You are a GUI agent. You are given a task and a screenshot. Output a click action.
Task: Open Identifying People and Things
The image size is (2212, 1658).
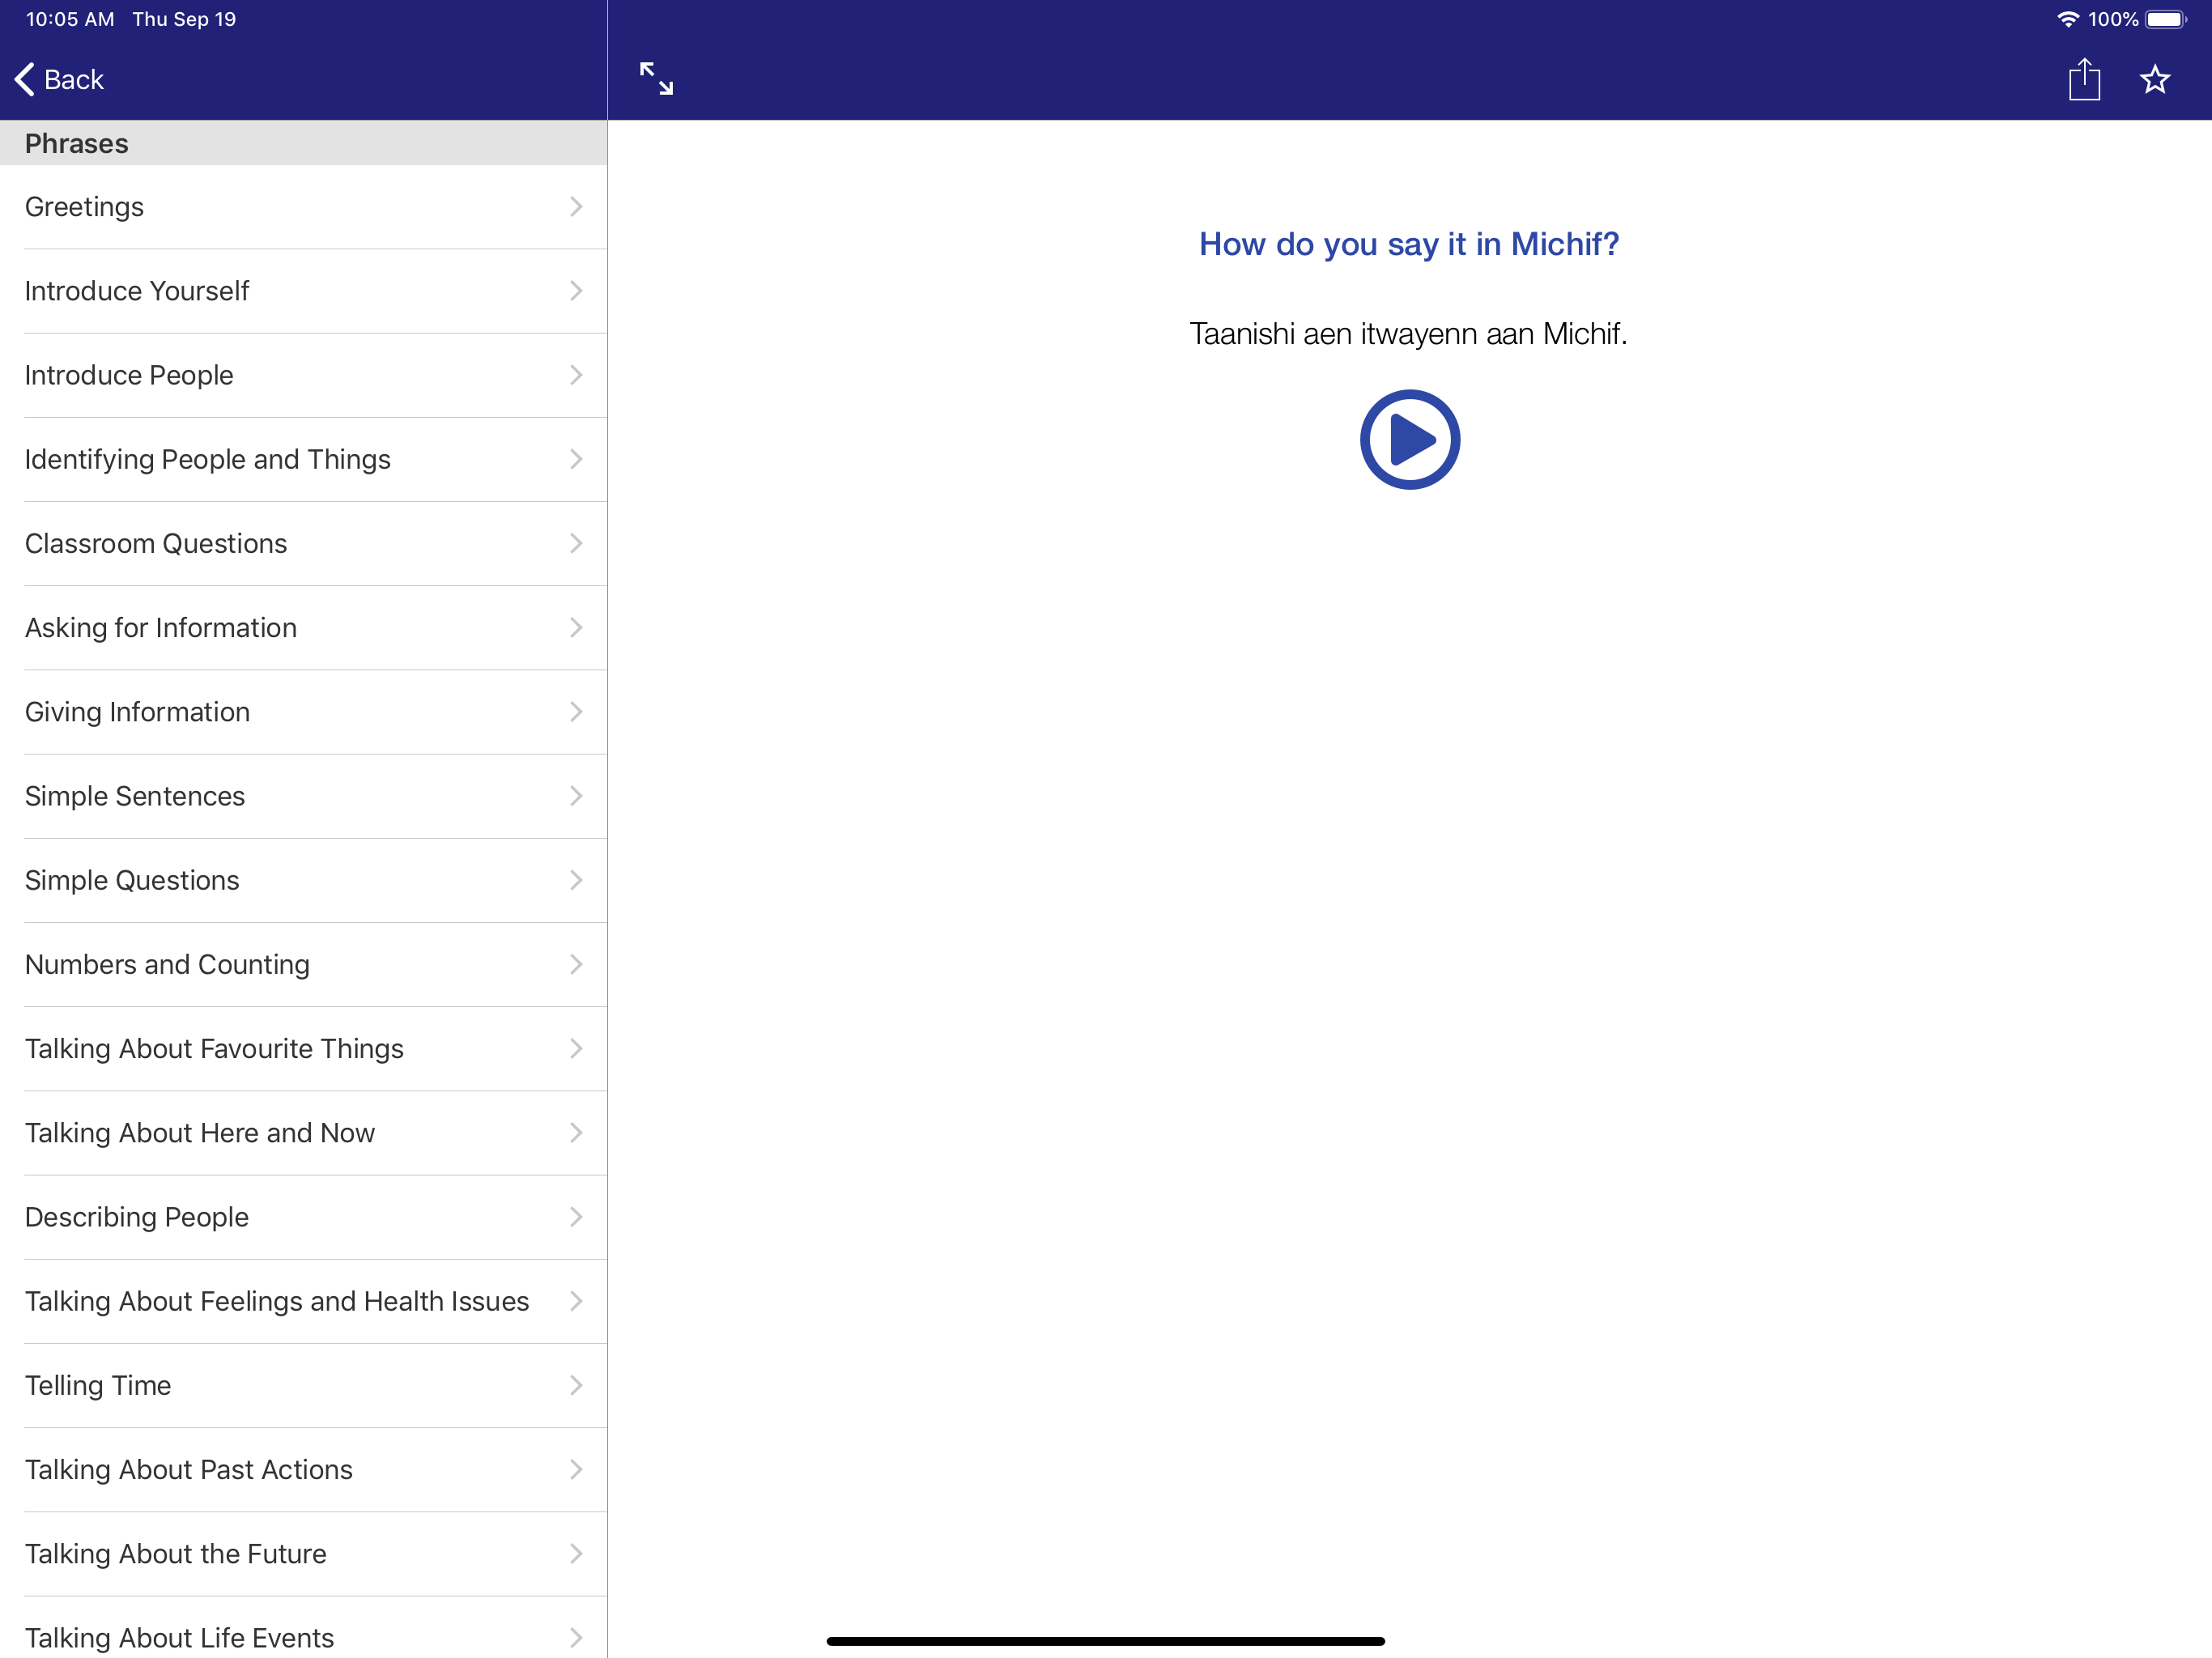[x=303, y=459]
